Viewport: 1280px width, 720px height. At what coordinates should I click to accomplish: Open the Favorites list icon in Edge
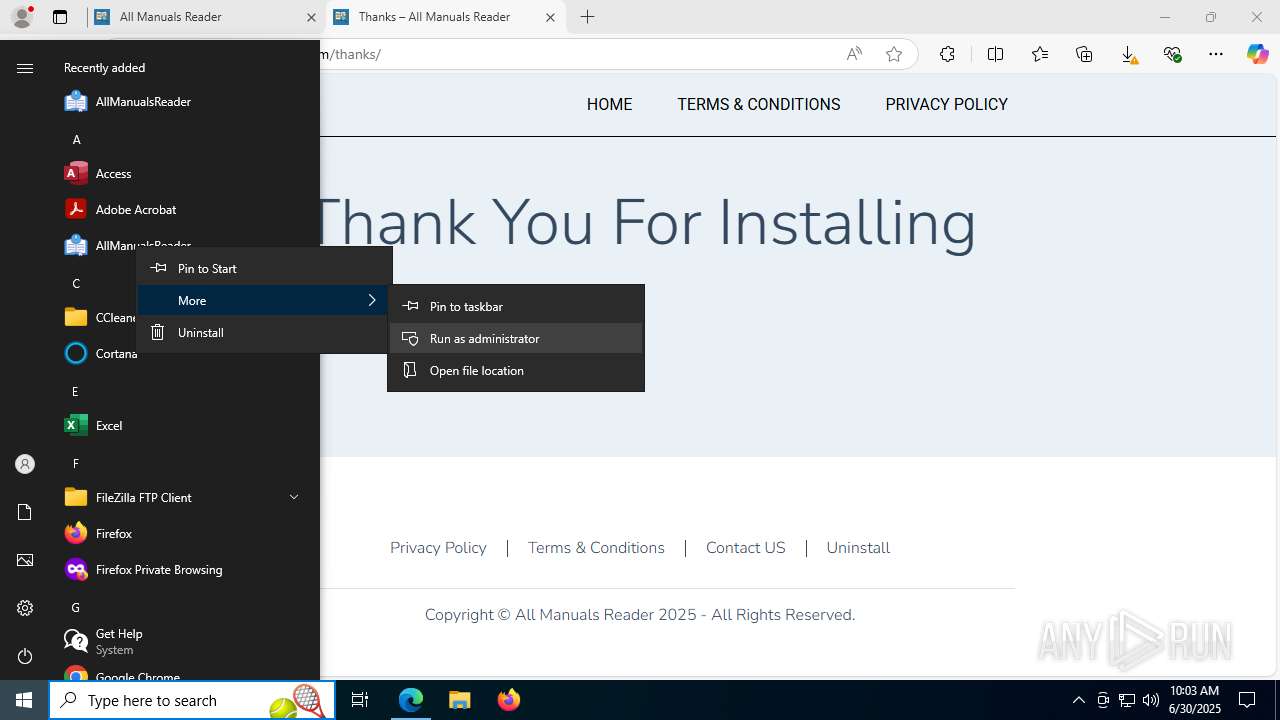coord(1040,54)
